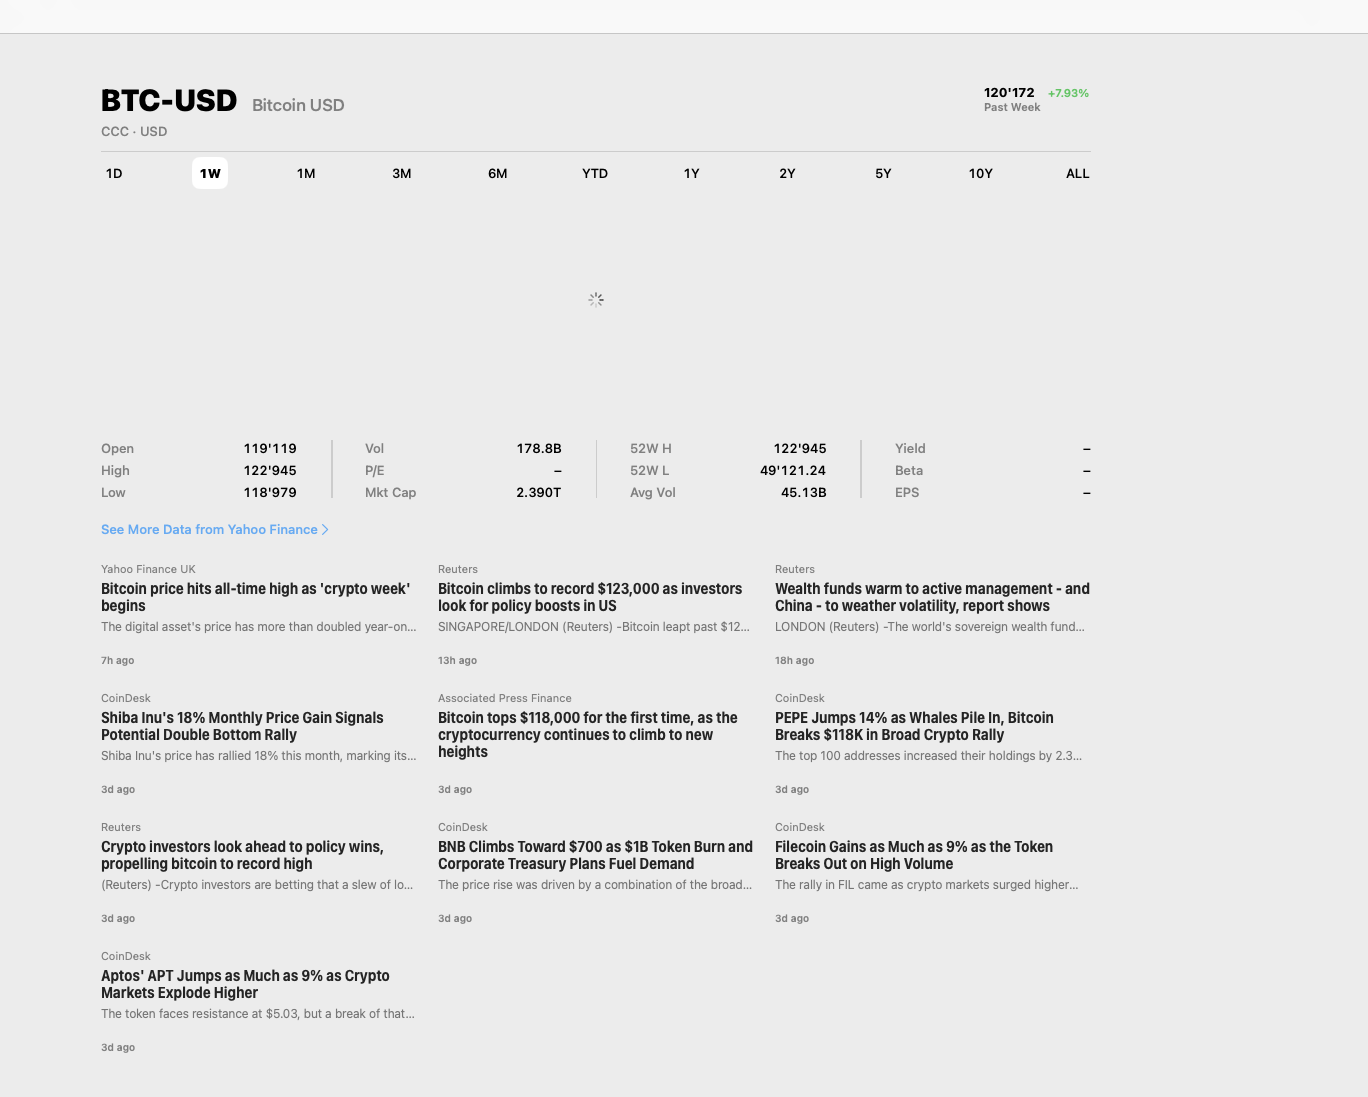The image size is (1368, 1097).
Task: Read the Bitcoin all-time high crypto week article
Action: tap(255, 597)
